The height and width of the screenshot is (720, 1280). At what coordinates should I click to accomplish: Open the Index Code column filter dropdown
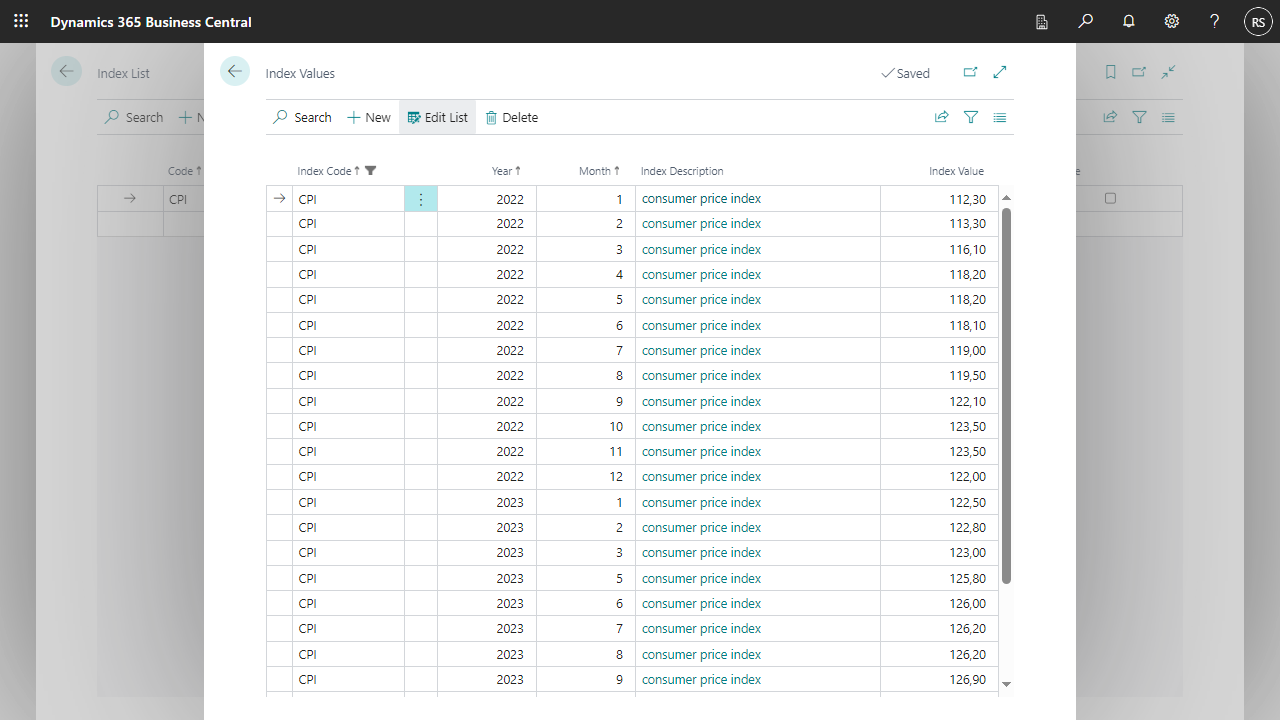coord(371,171)
